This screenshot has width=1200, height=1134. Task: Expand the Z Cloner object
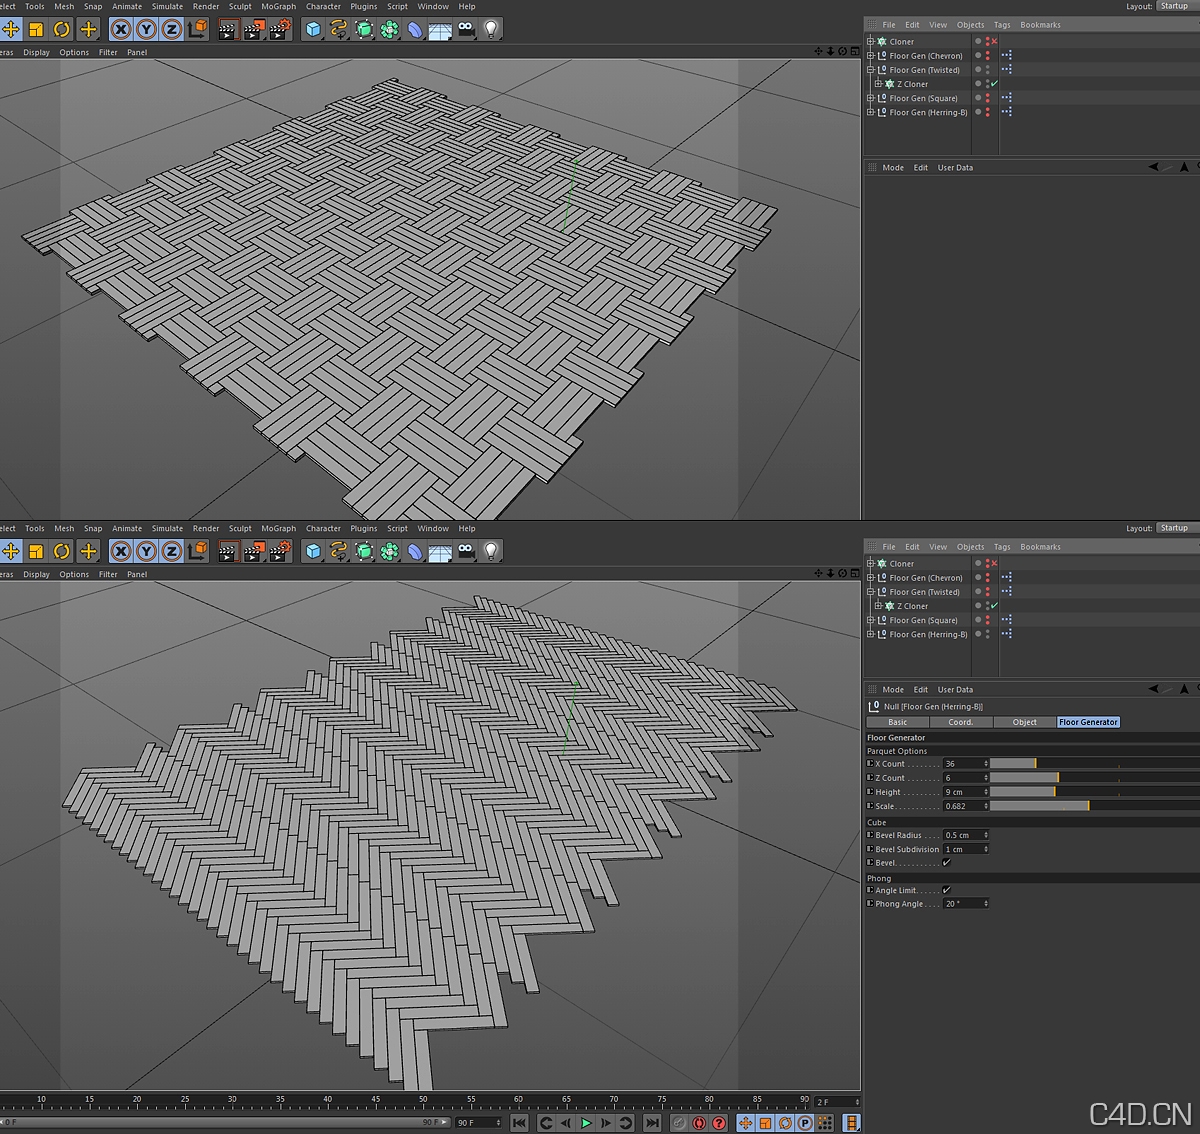coord(879,83)
